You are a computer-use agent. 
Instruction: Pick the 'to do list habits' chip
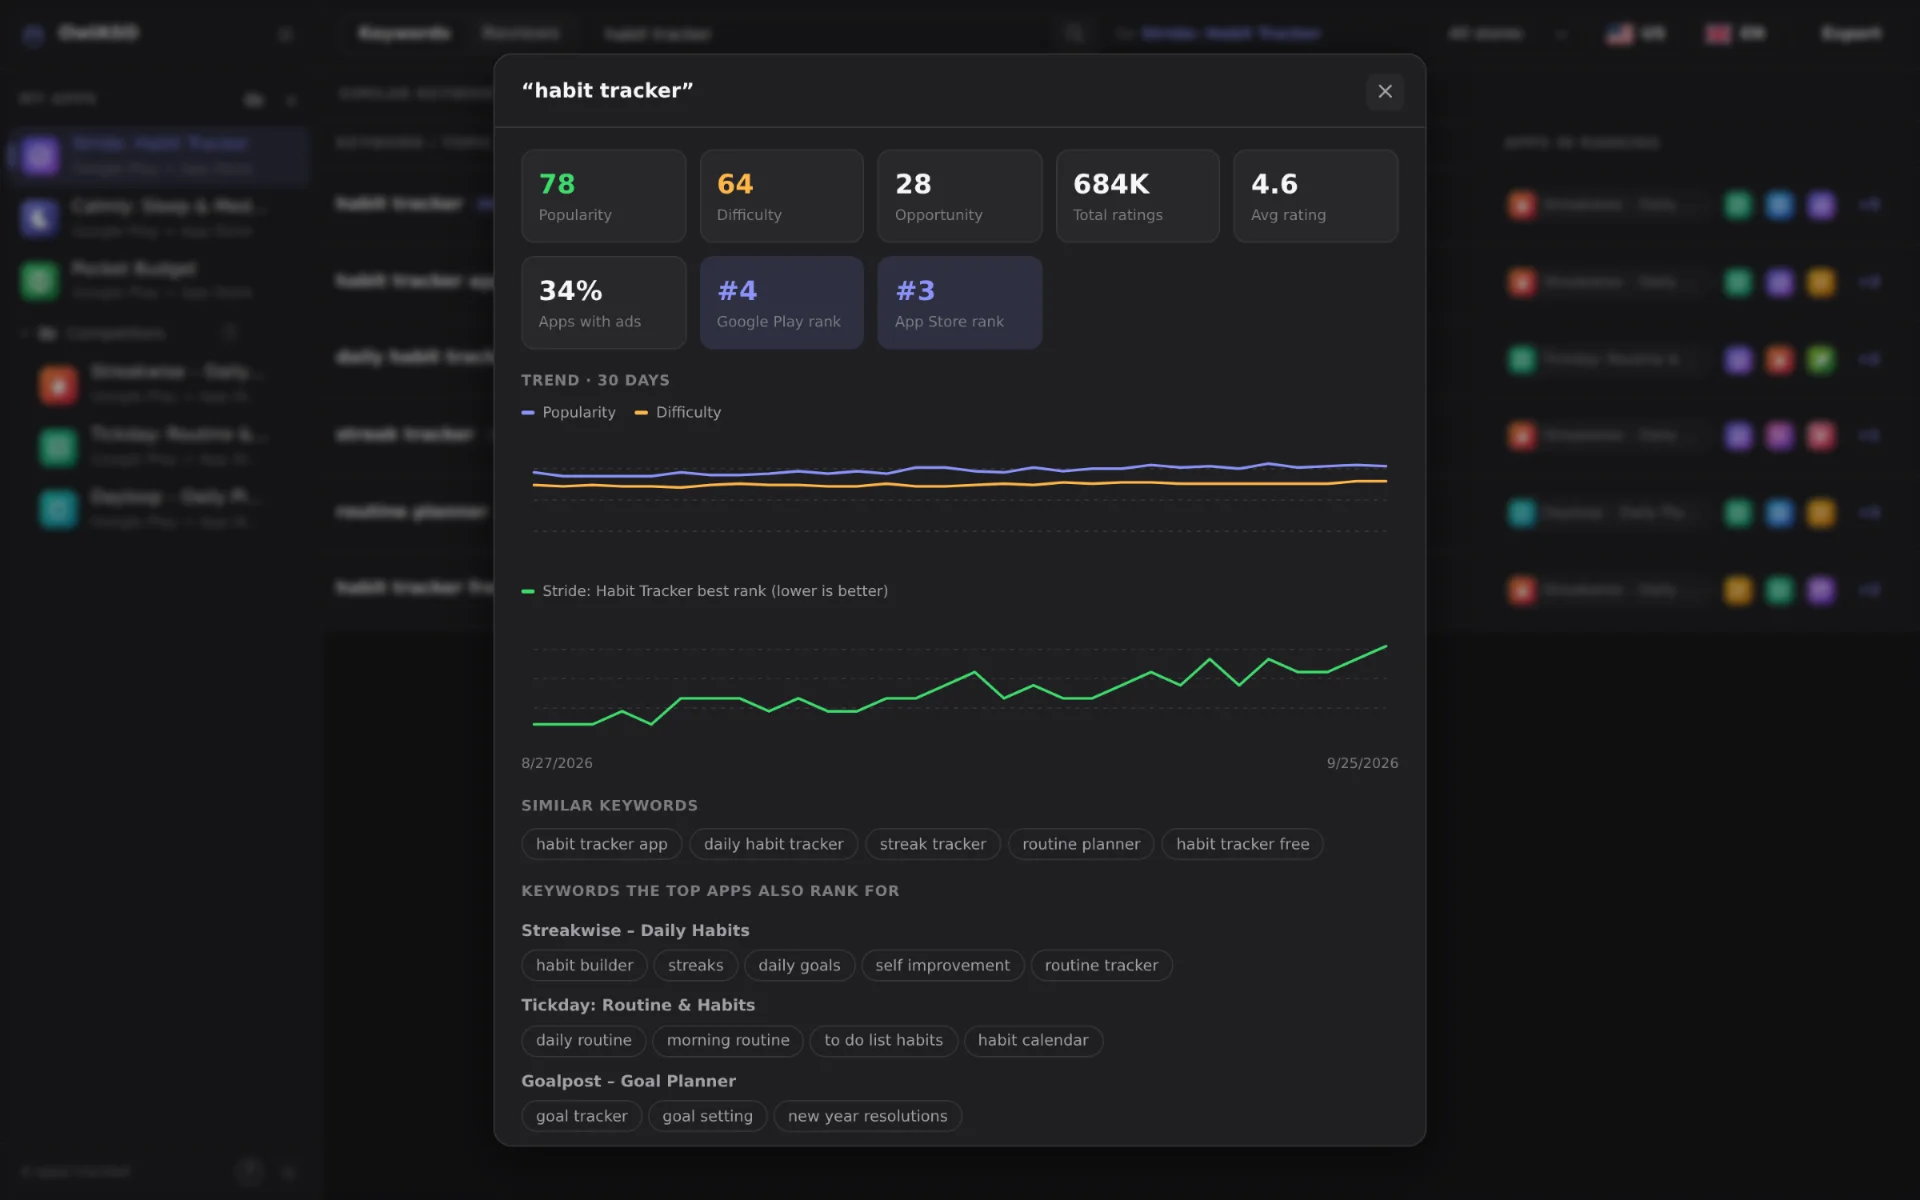(x=883, y=1040)
